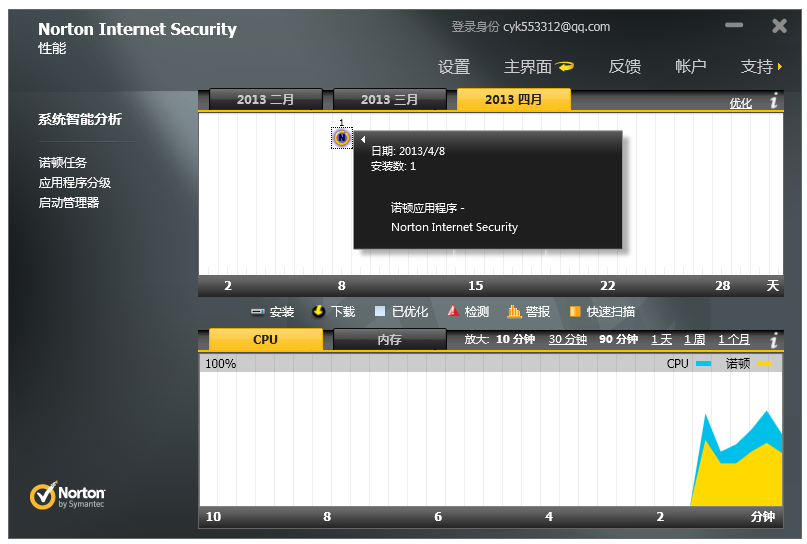Set zoom to 1周
This screenshot has width=807, height=544.
694,340
